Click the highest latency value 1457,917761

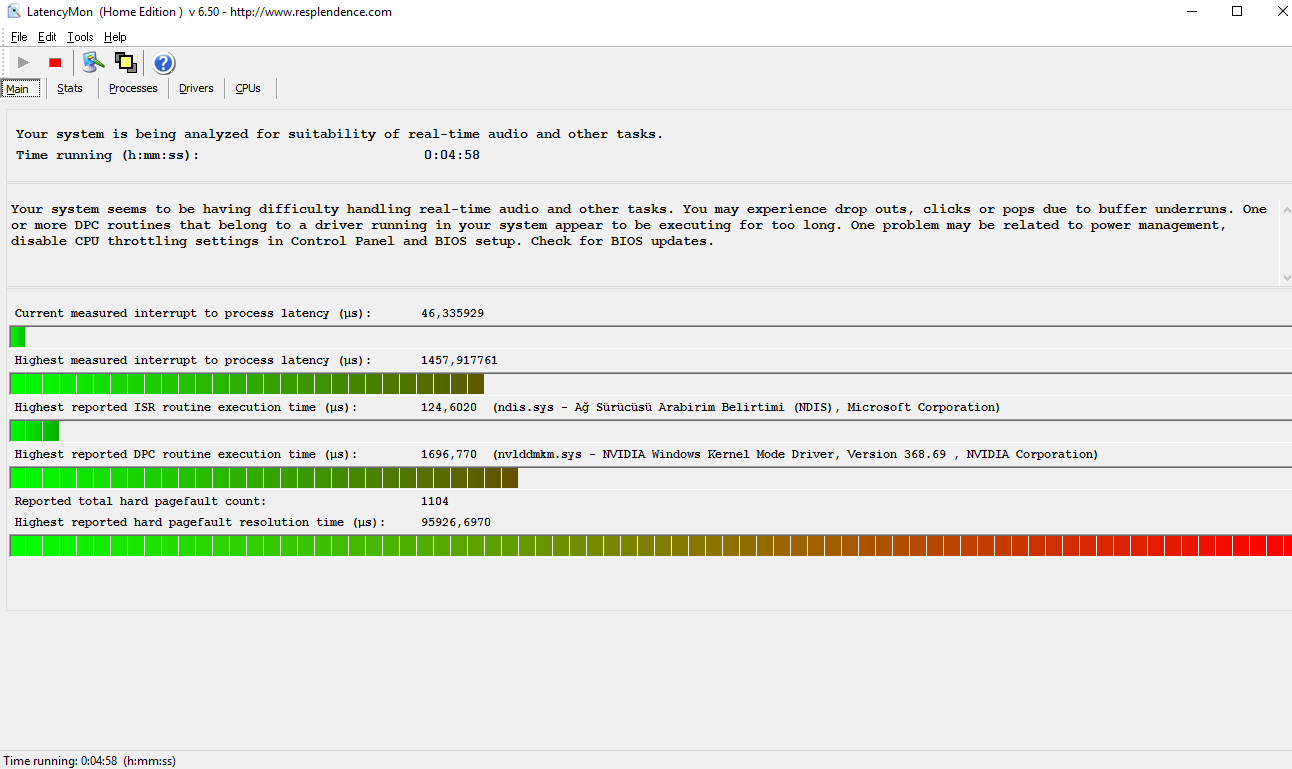459,360
